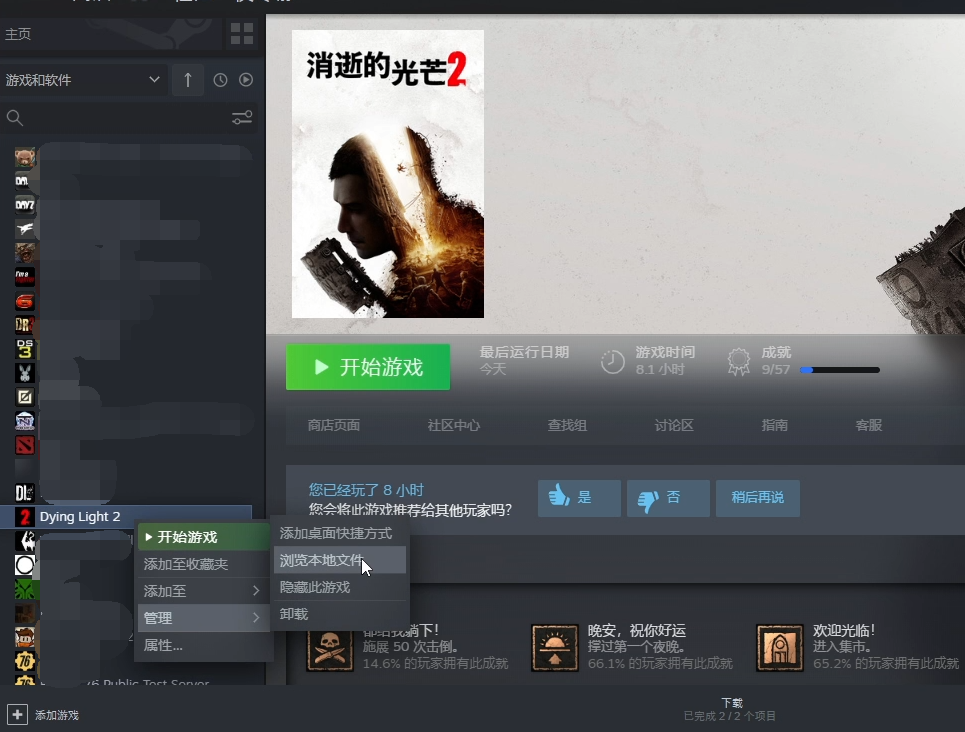
Task: Select the DS3 game icon
Action: tap(25, 348)
